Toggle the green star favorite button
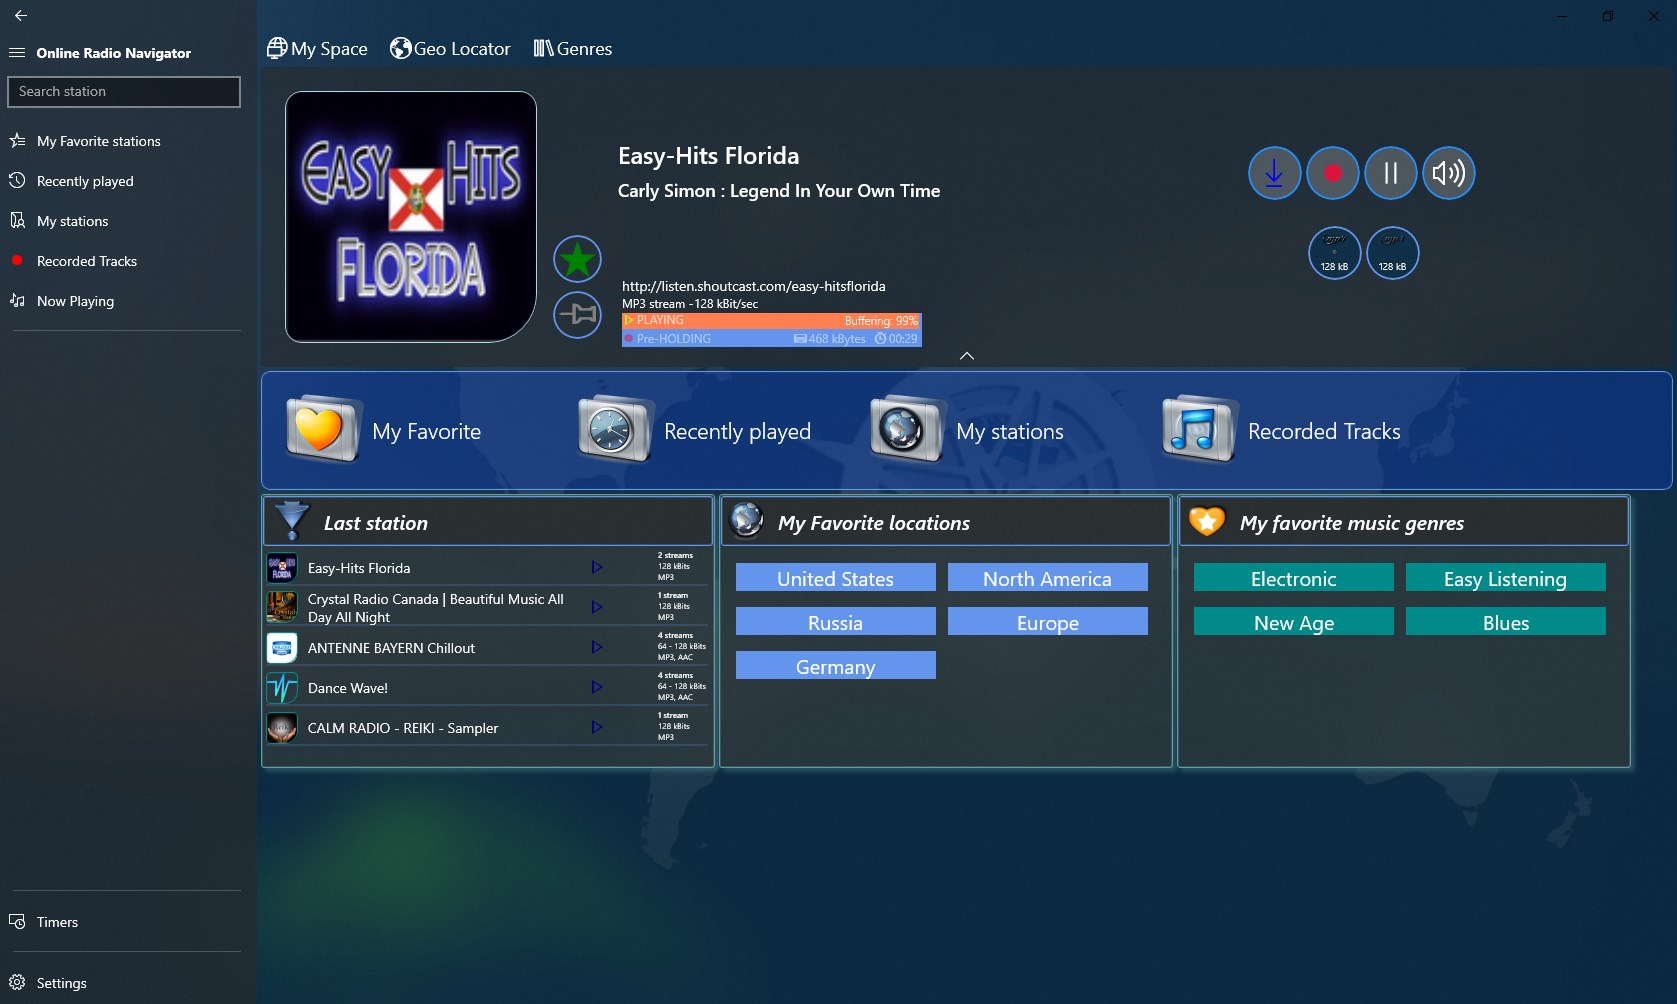 click(577, 260)
